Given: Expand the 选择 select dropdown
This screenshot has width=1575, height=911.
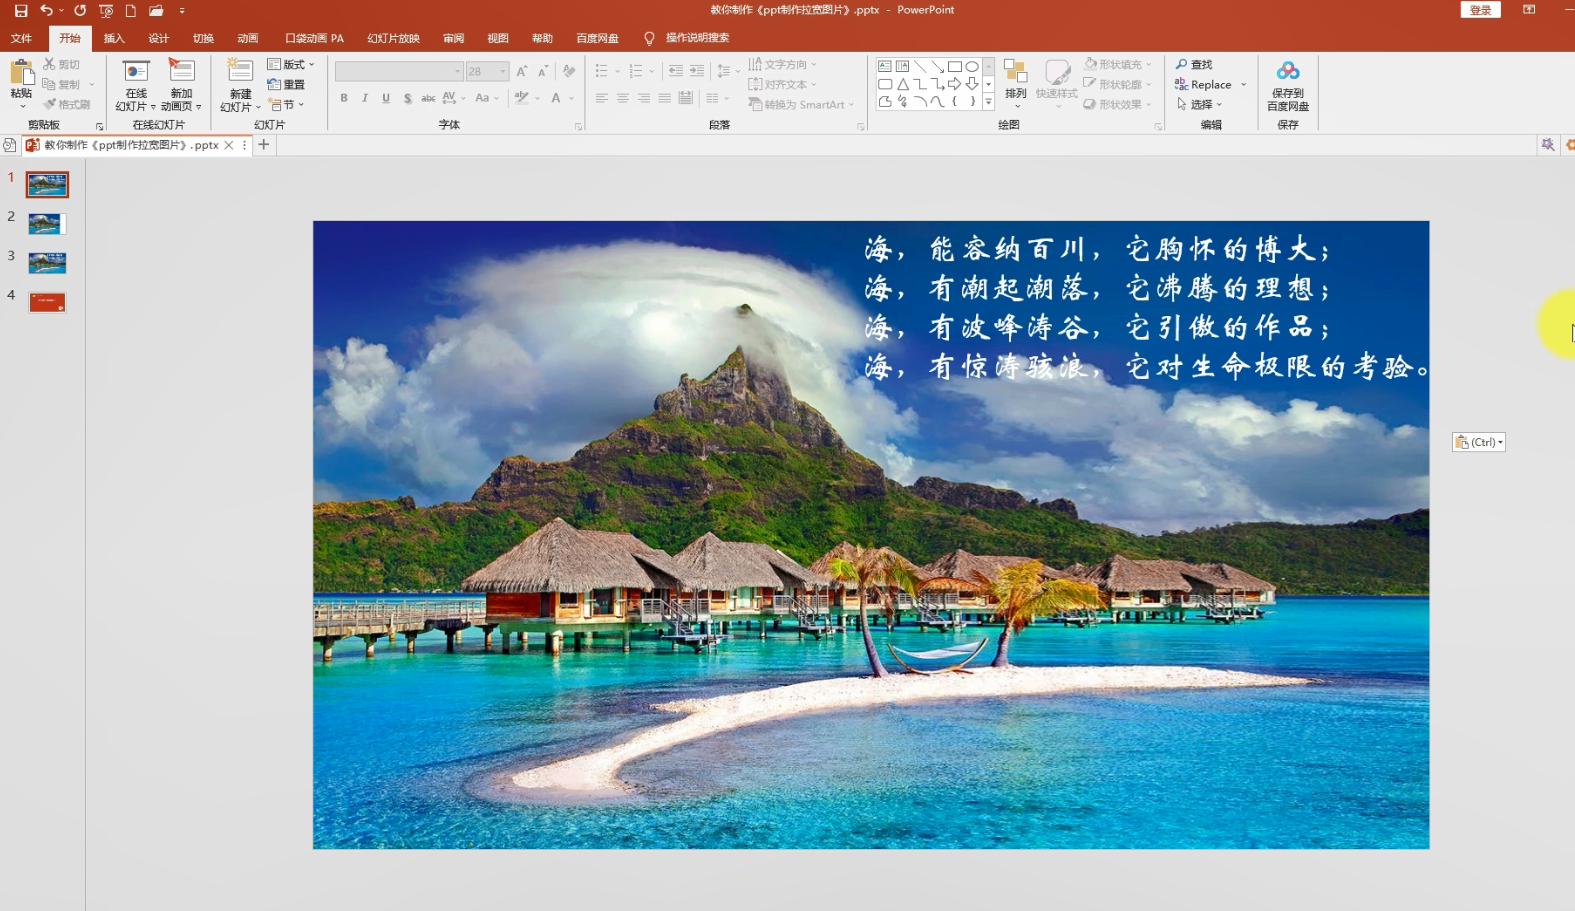Looking at the screenshot, I should [1199, 104].
